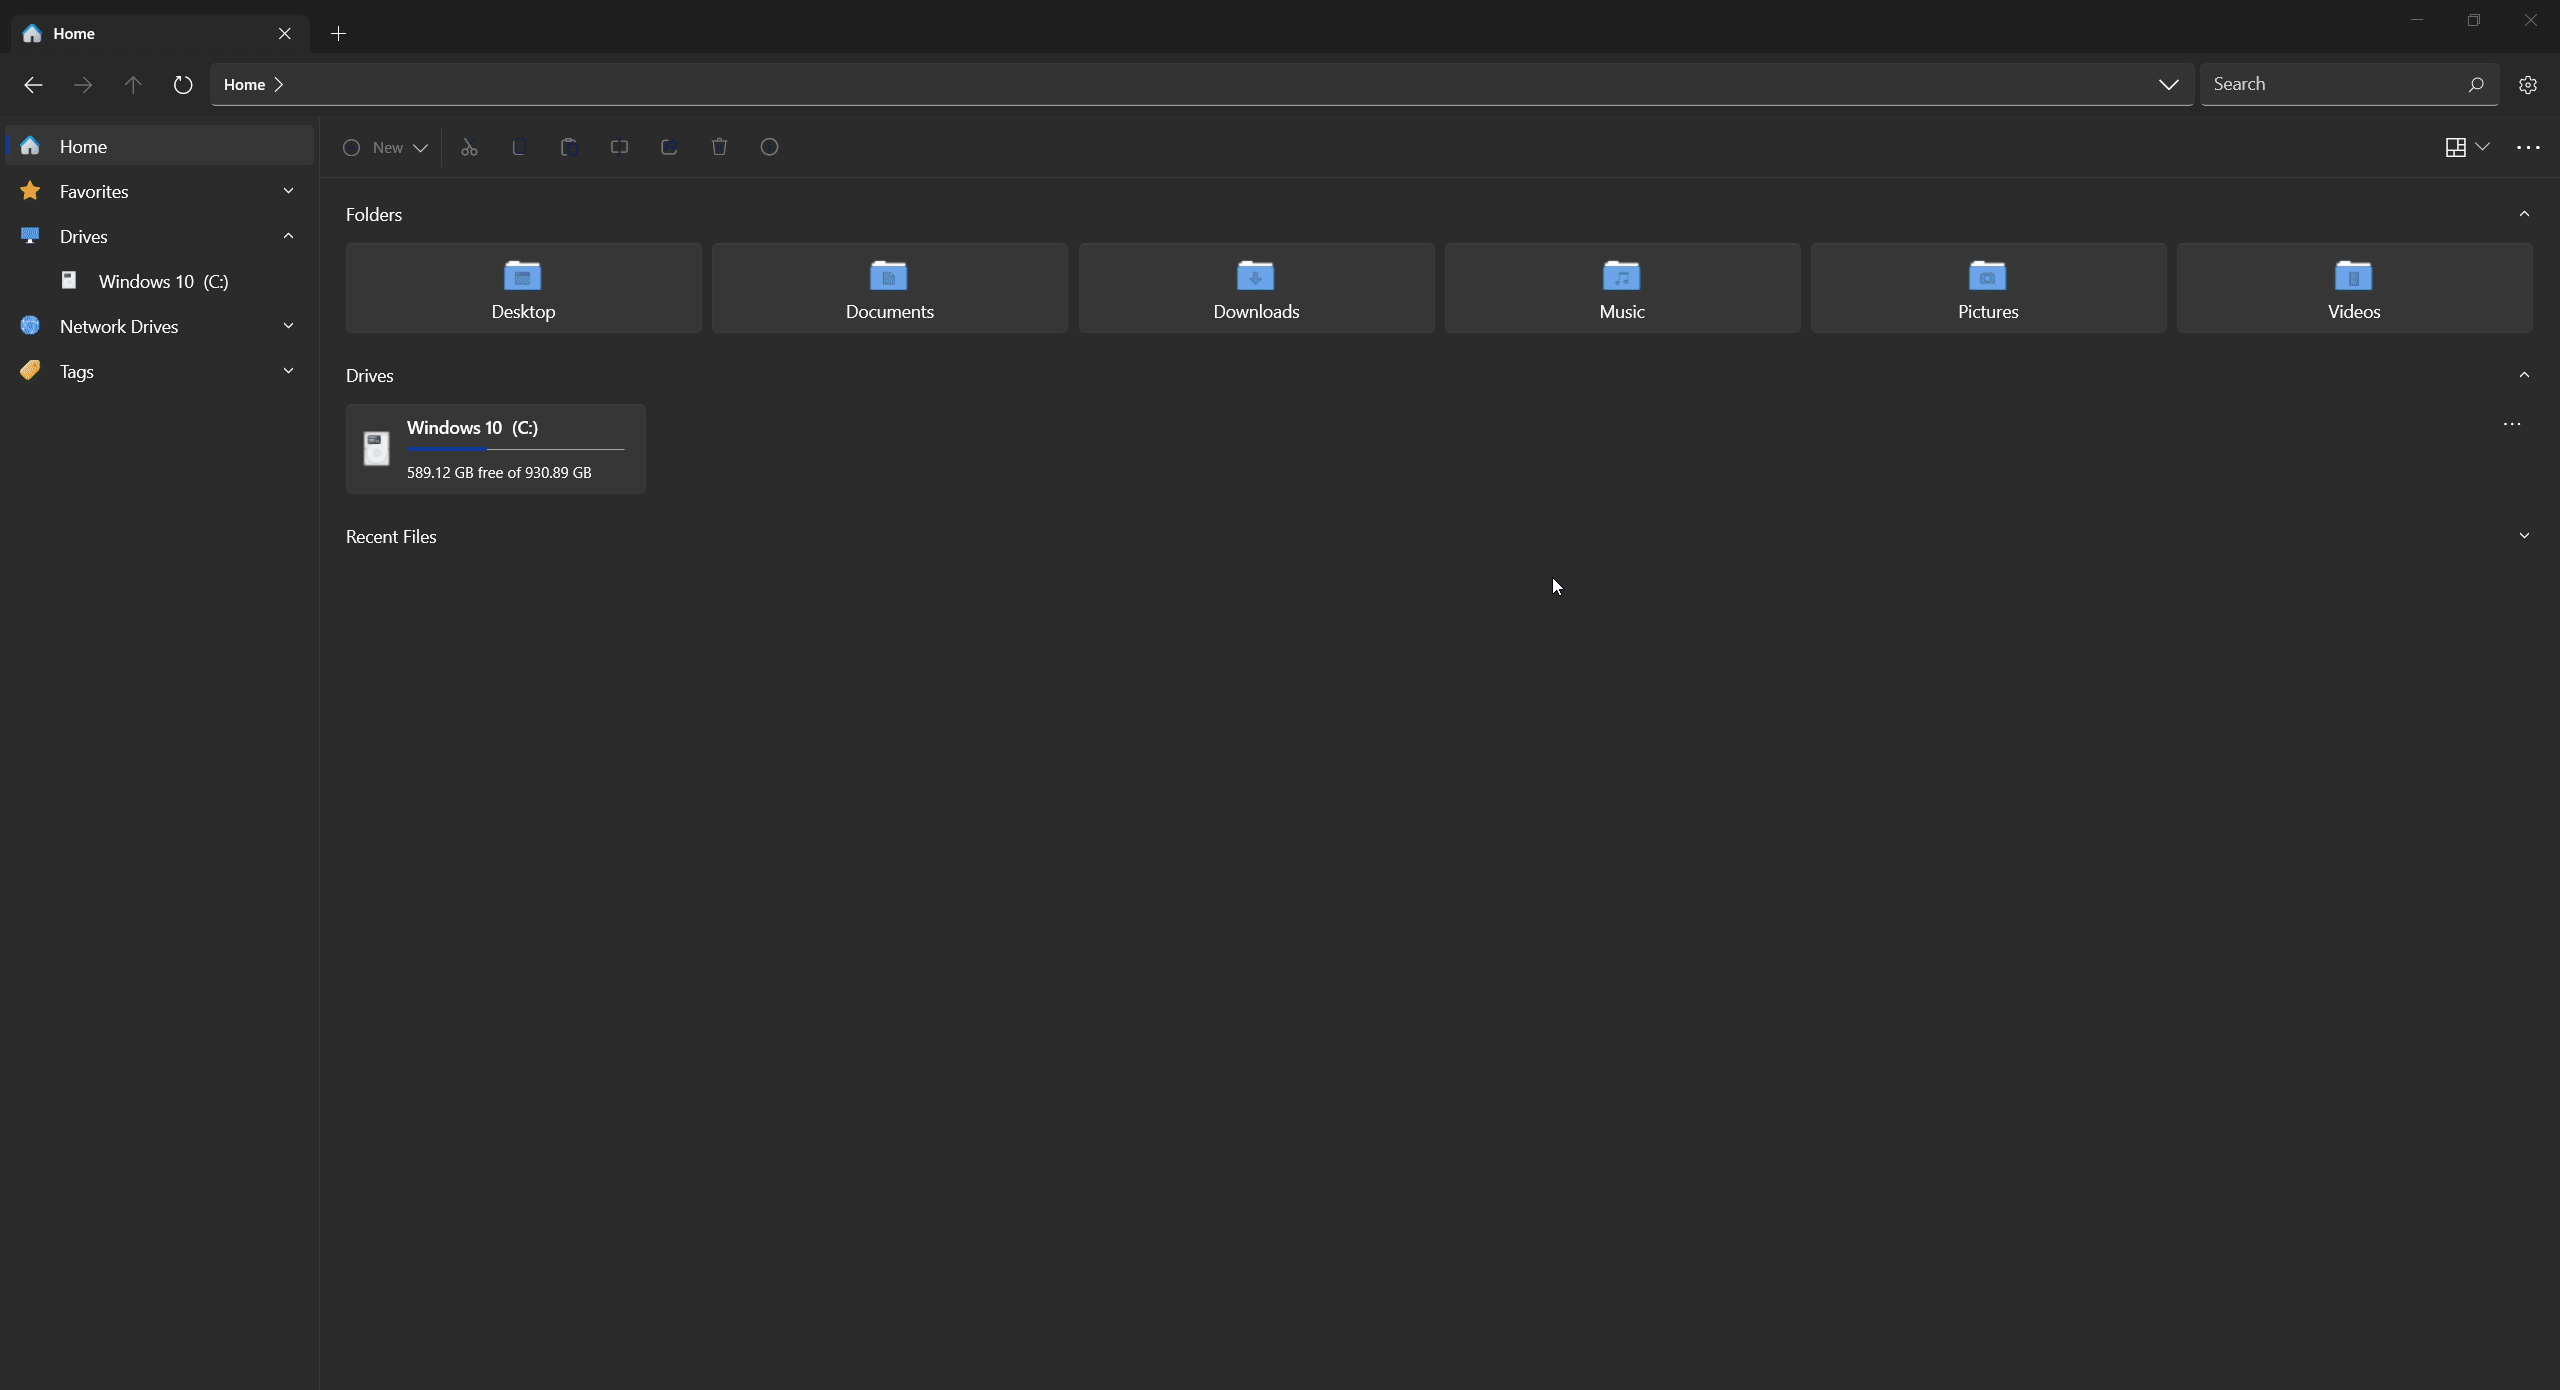Collapse the Drives widget section
The image size is (2560, 1390).
point(2524,375)
